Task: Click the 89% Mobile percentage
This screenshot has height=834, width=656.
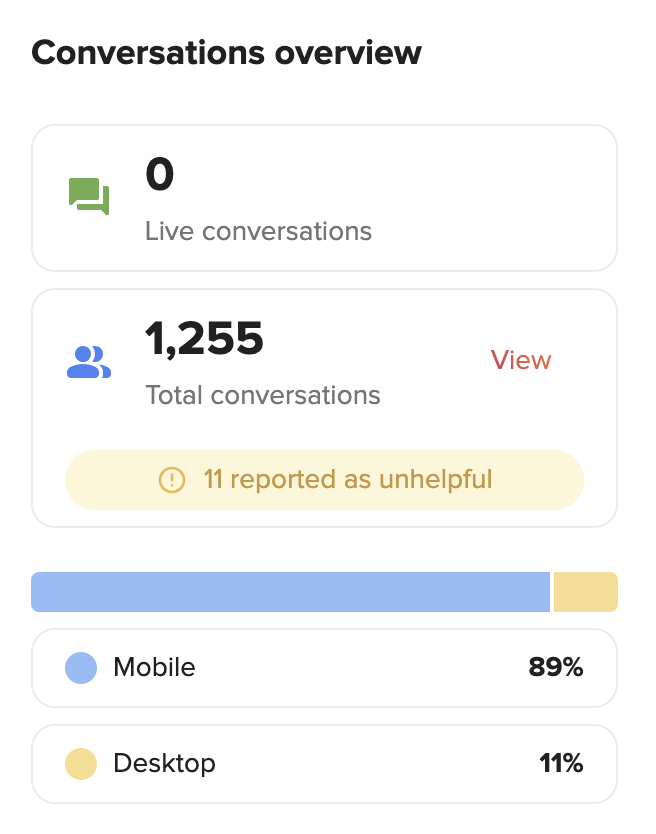Action: pos(555,668)
